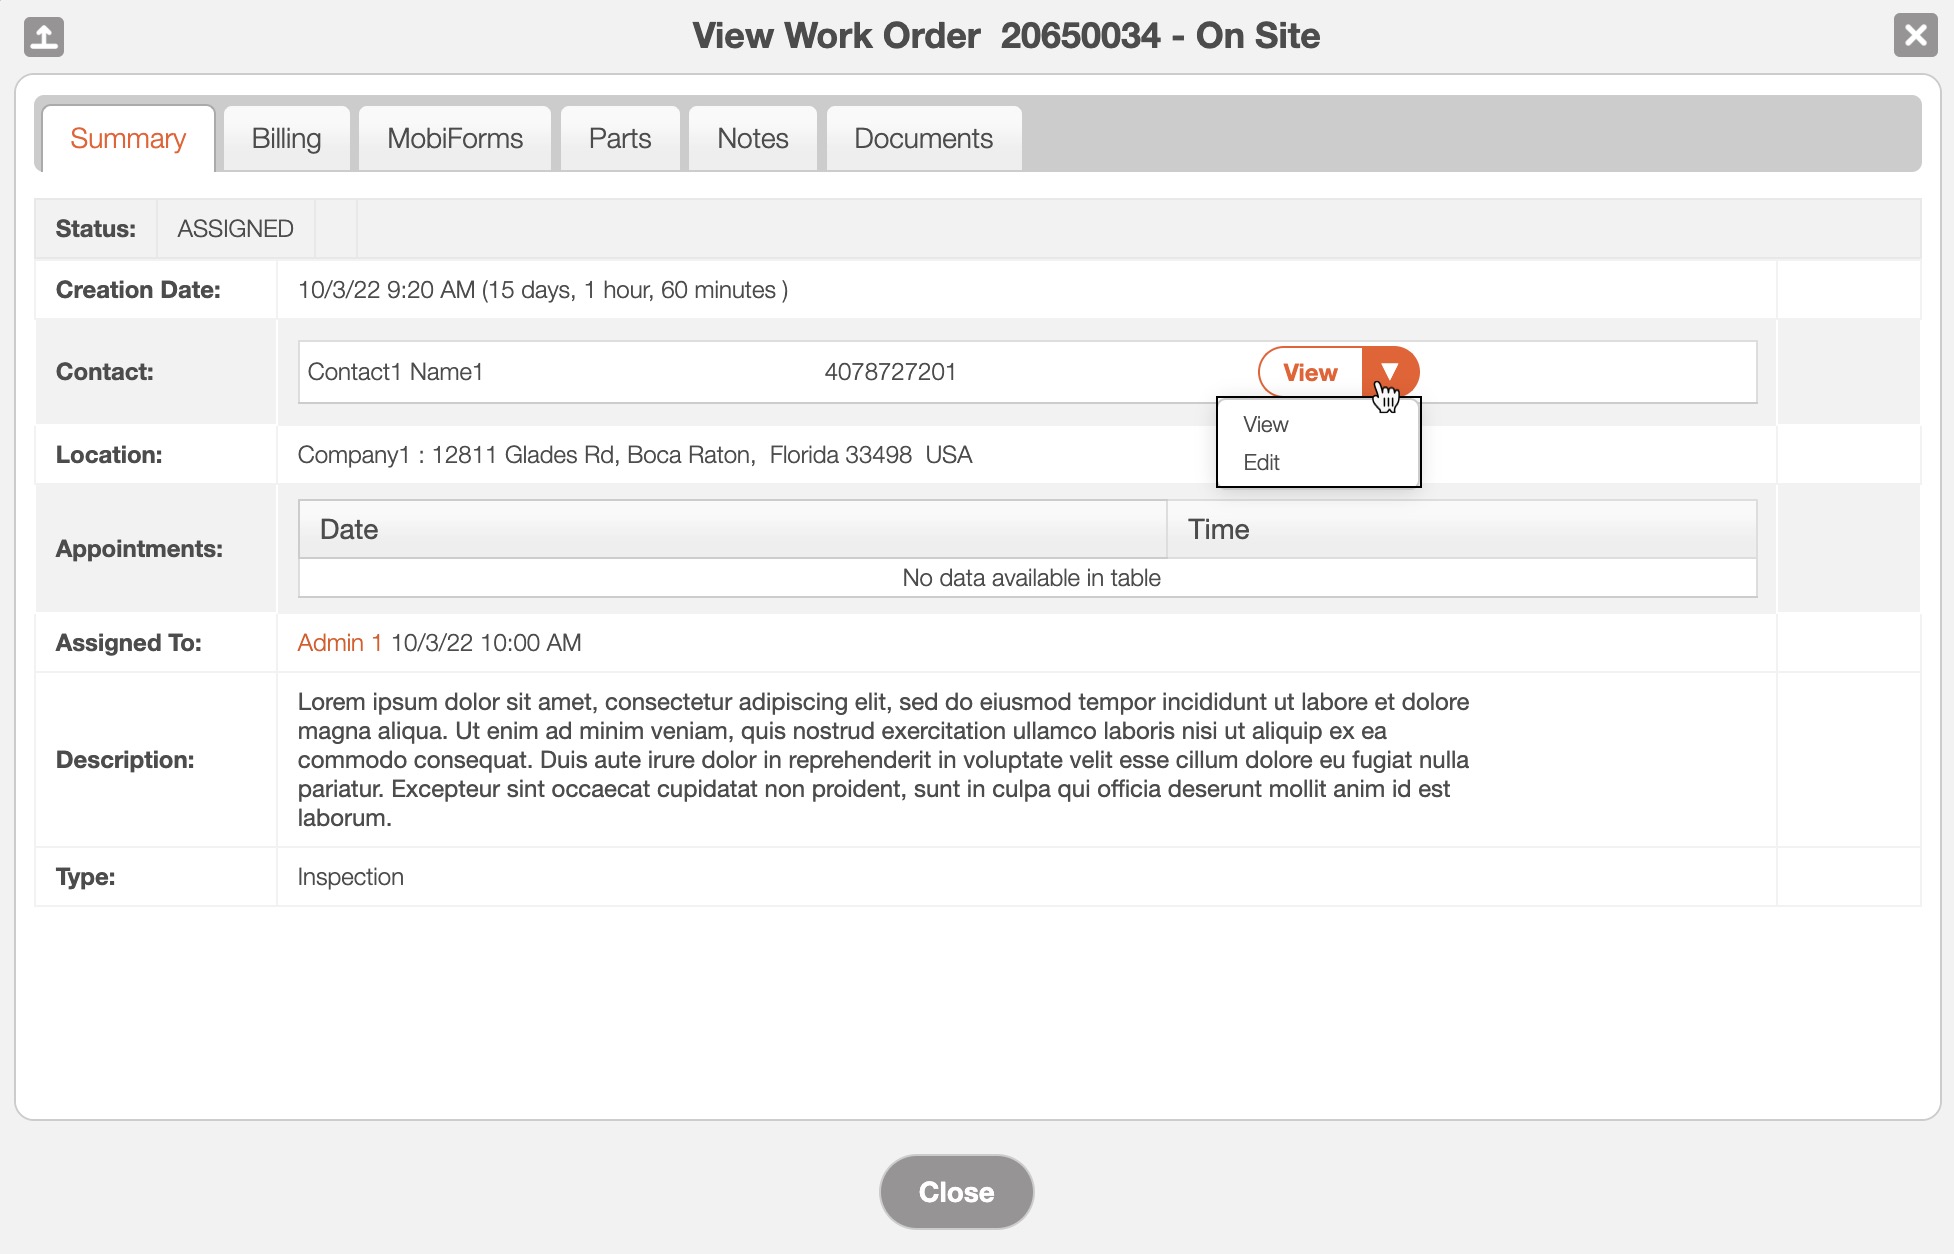This screenshot has width=1954, height=1254.
Task: Expand the contact View dropdown arrow
Action: pyautogui.click(x=1390, y=372)
